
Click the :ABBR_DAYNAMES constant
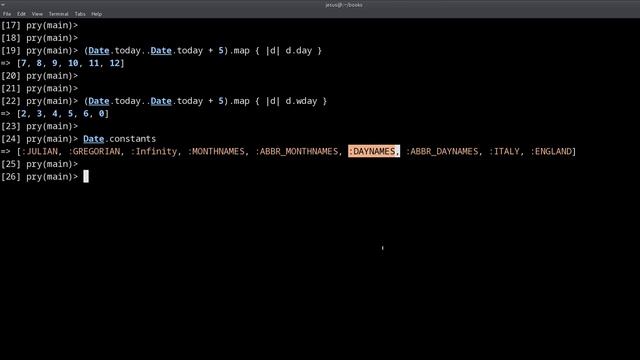442,151
